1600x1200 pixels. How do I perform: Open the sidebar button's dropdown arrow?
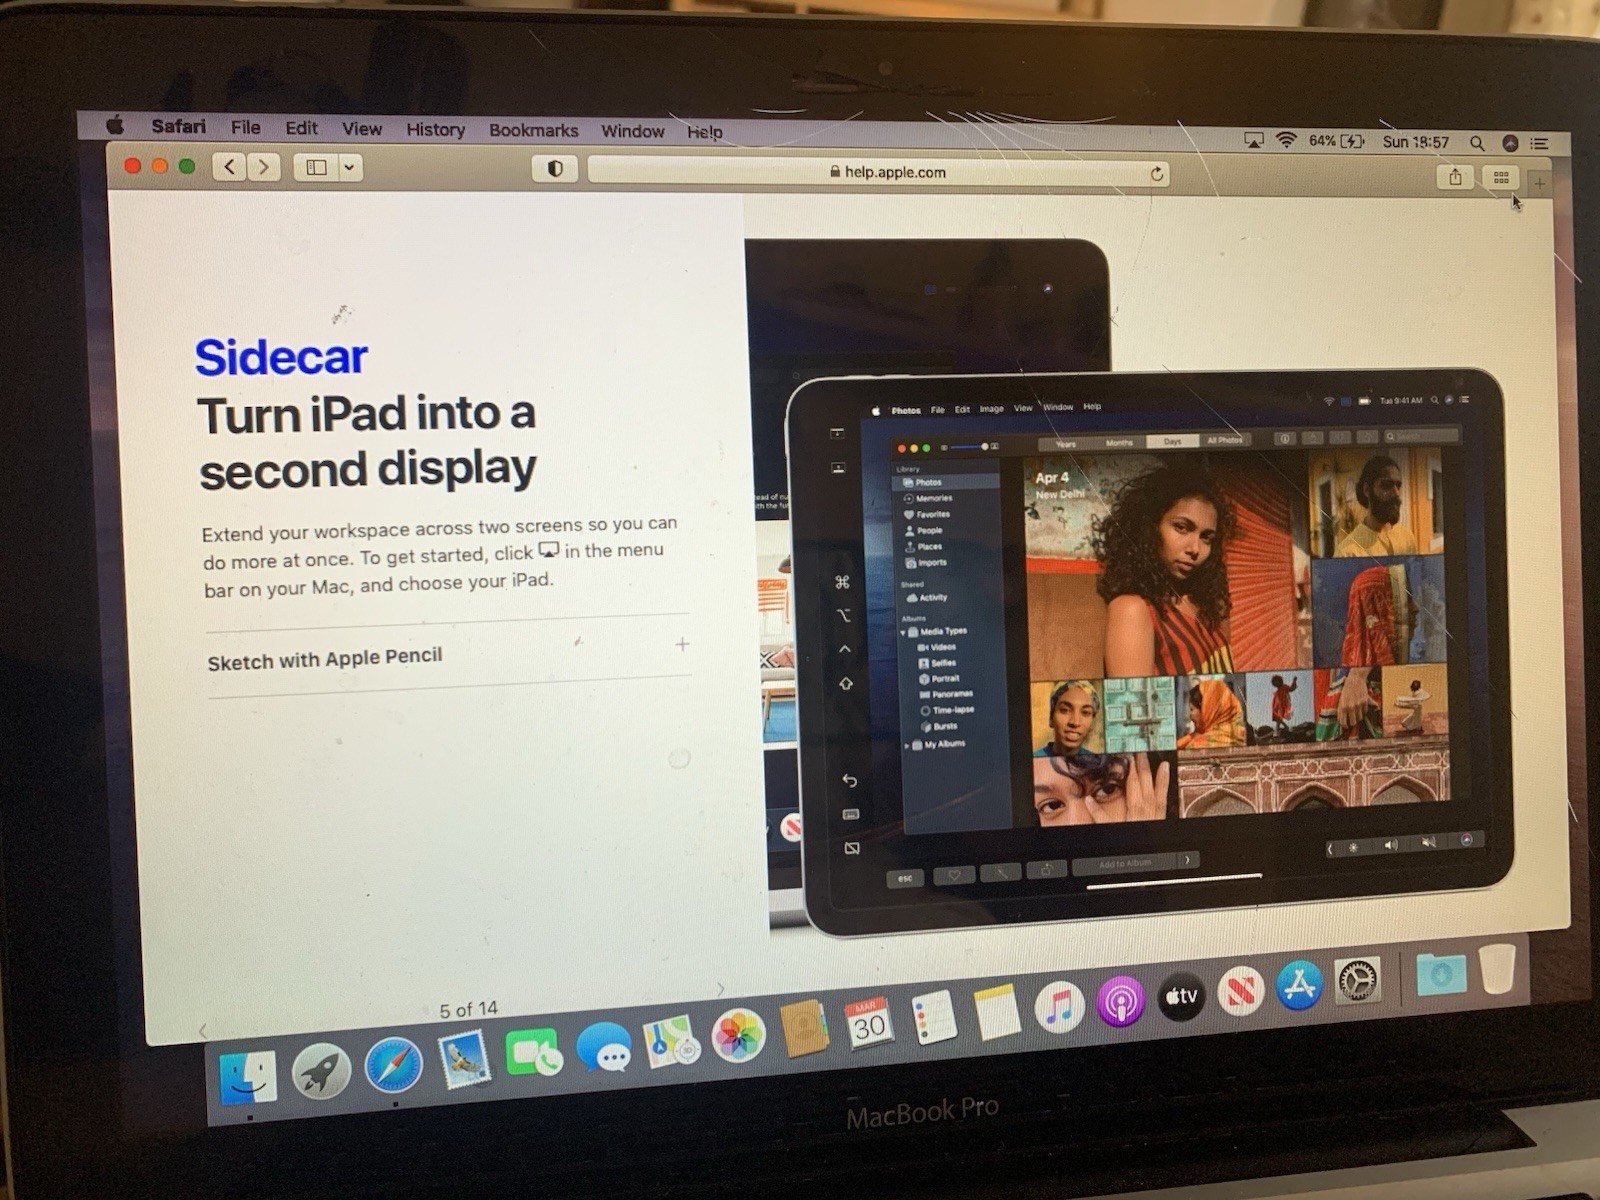coord(350,168)
